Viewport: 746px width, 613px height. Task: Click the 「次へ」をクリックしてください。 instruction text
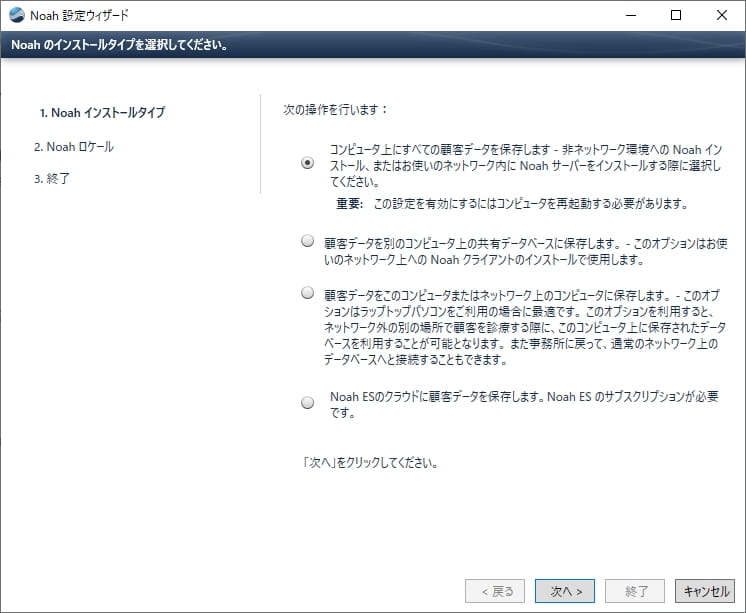pyautogui.click(x=370, y=463)
